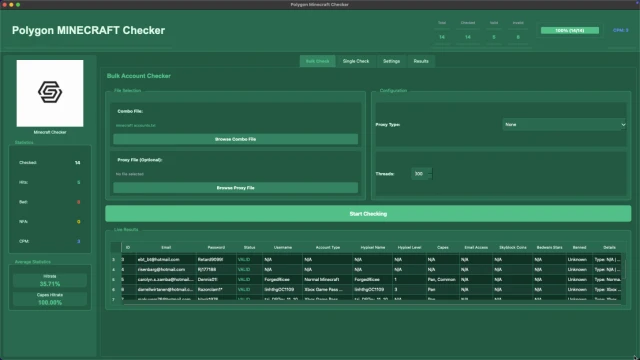This screenshot has height=360, width=640.
Task: Sort by the Email column header
Action: 166,247
